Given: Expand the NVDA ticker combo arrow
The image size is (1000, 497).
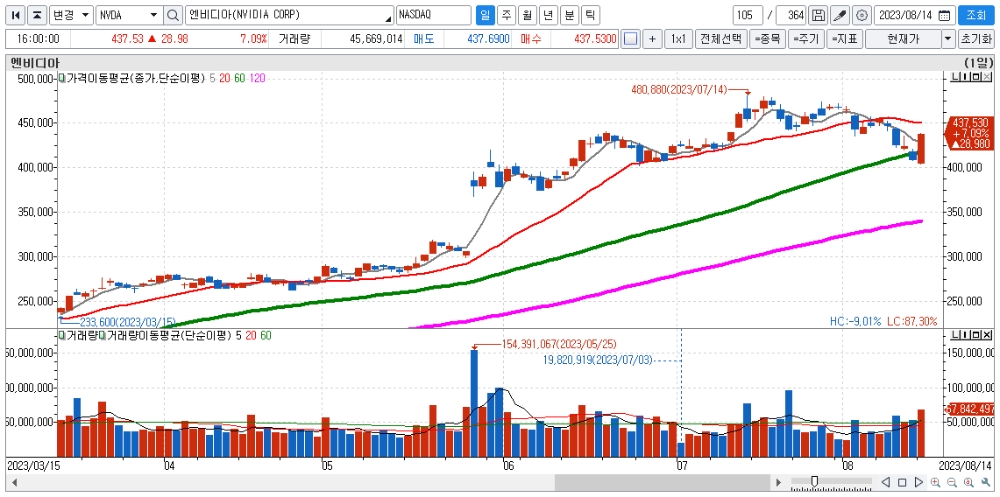Looking at the screenshot, I should pos(154,15).
